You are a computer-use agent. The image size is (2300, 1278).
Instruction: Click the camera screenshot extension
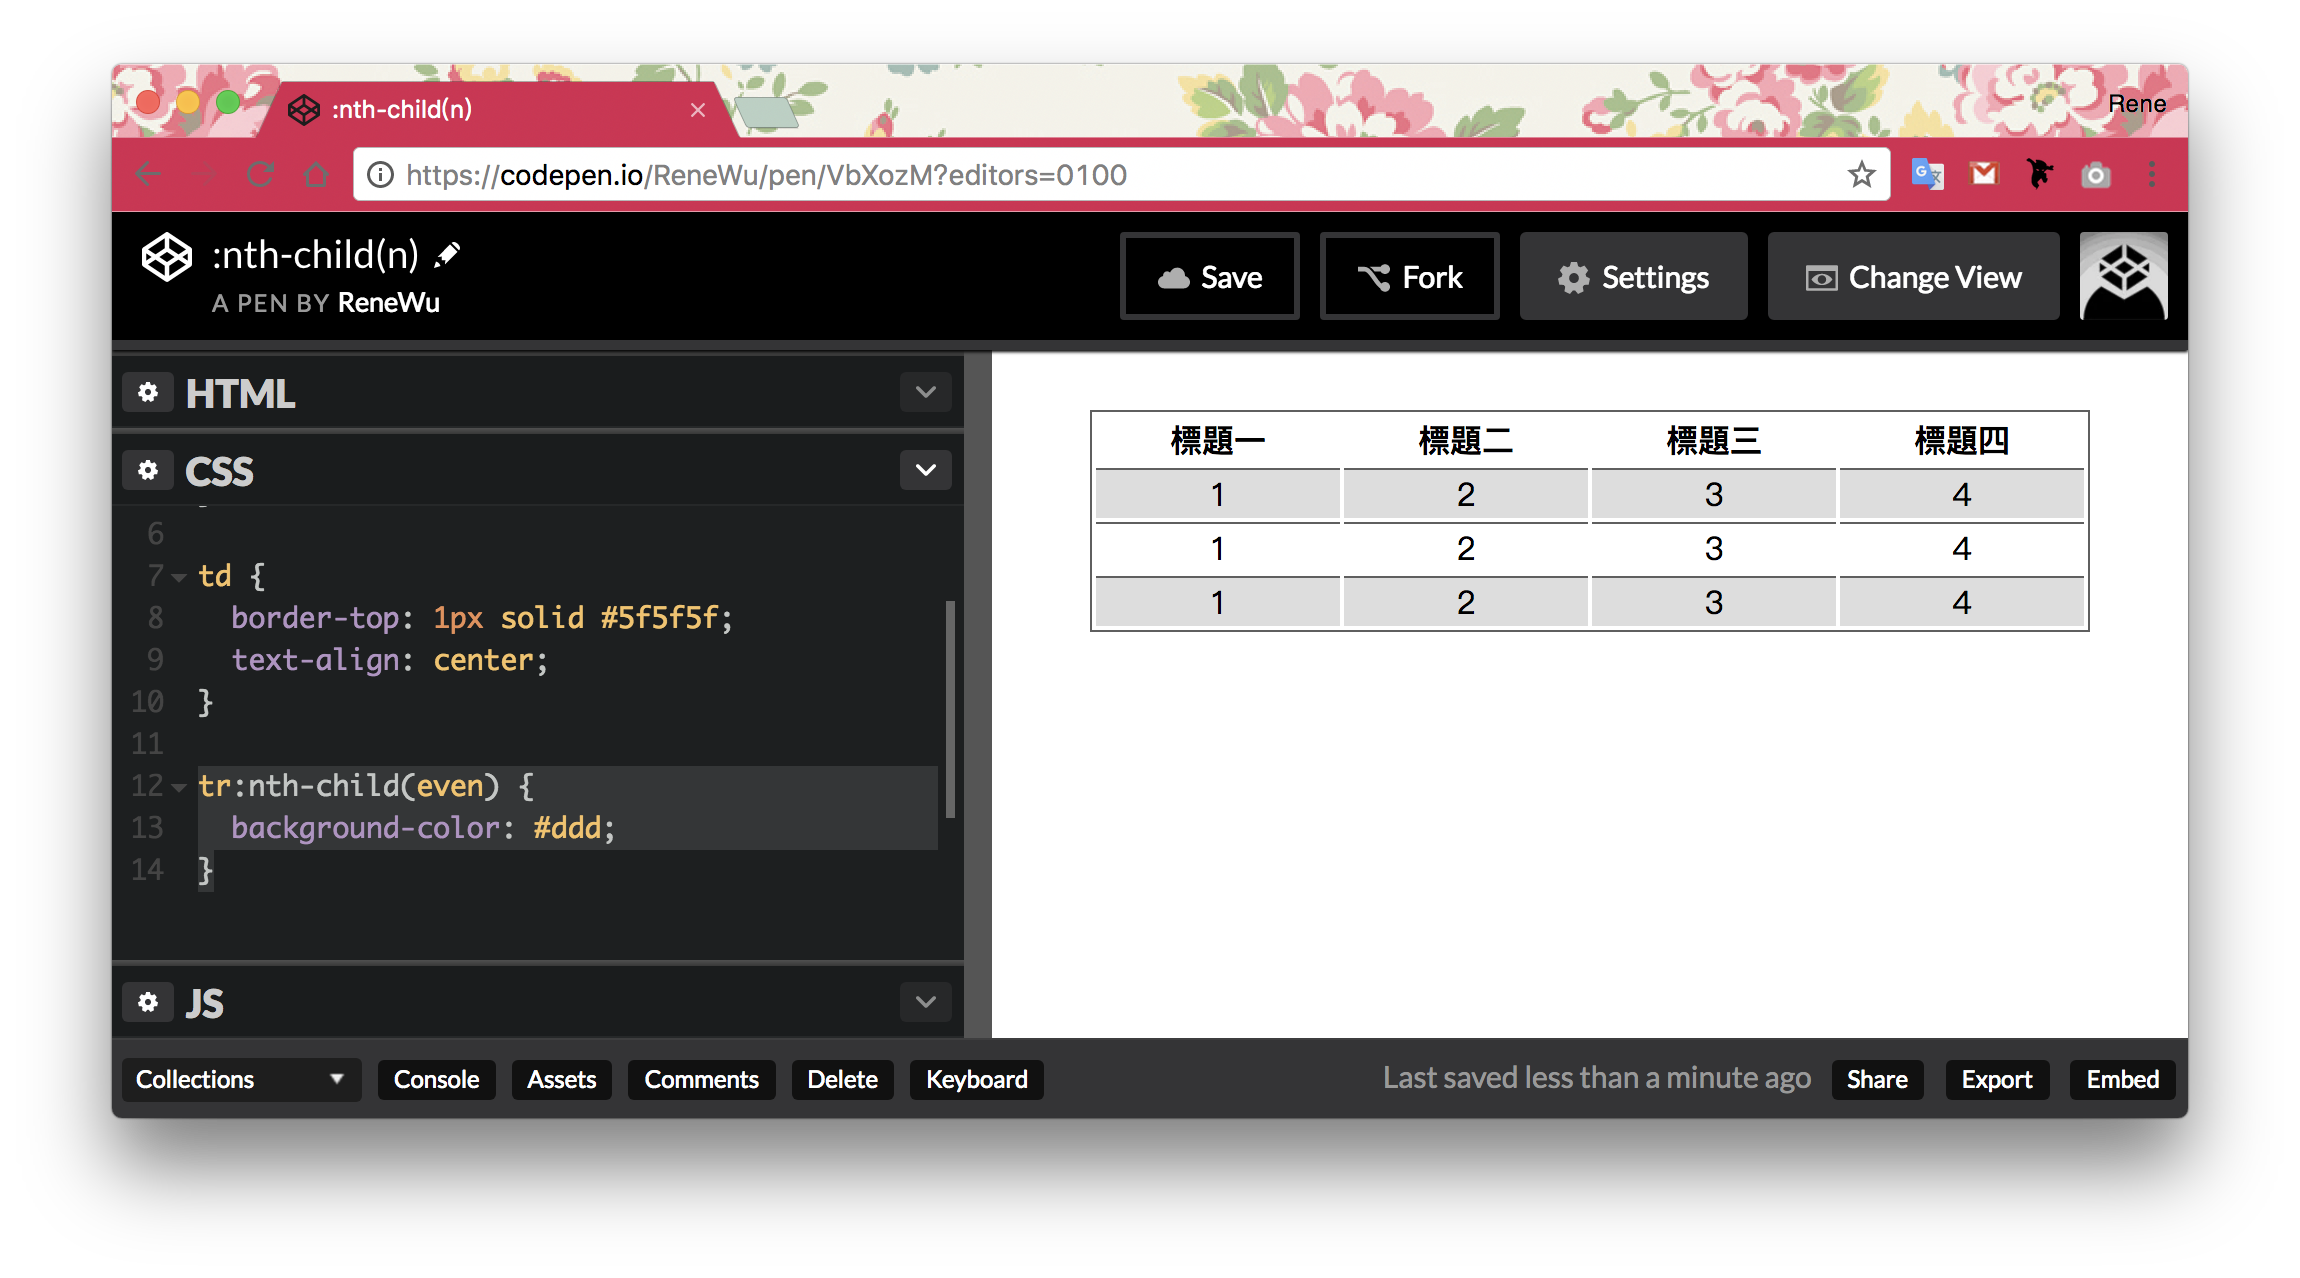point(2096,176)
